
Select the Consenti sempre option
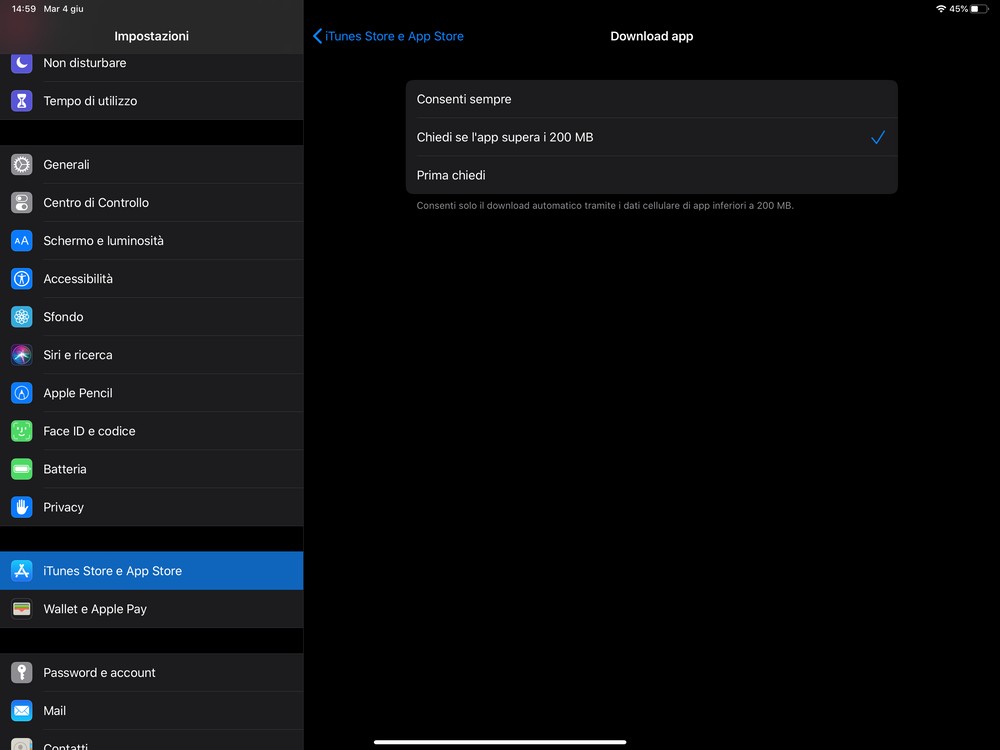coord(652,99)
